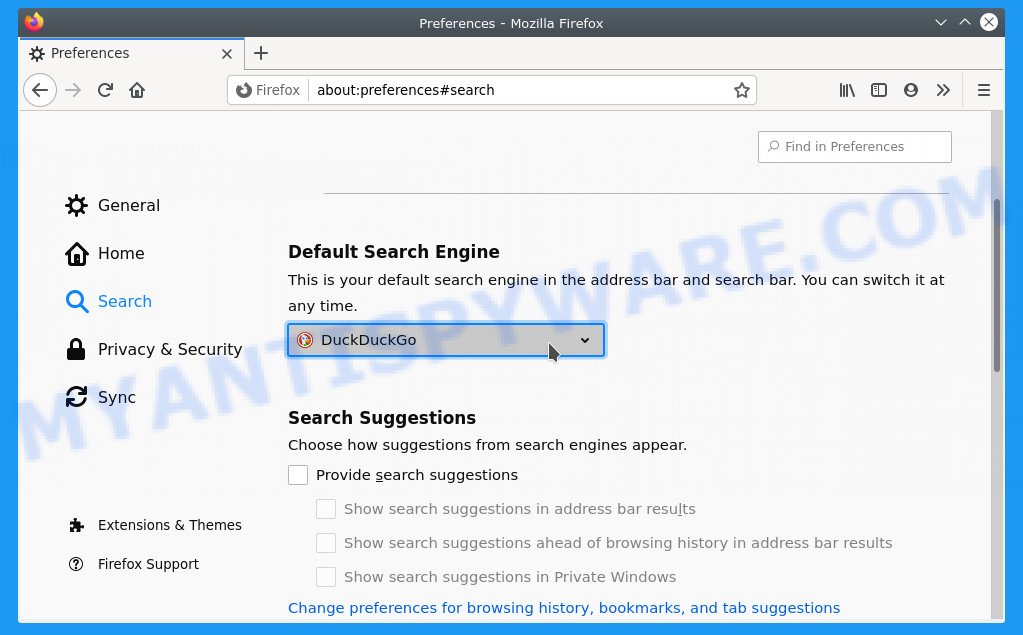Open Privacy & Security preferences category
Screen dimensions: 1023x635
(153, 349)
